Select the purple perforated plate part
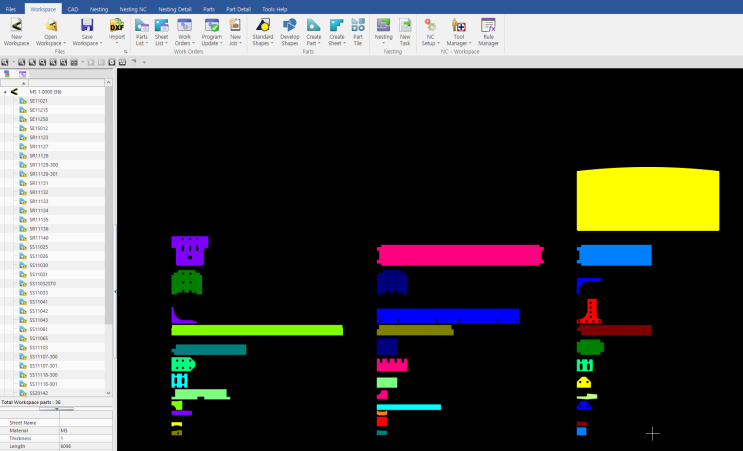 point(190,251)
